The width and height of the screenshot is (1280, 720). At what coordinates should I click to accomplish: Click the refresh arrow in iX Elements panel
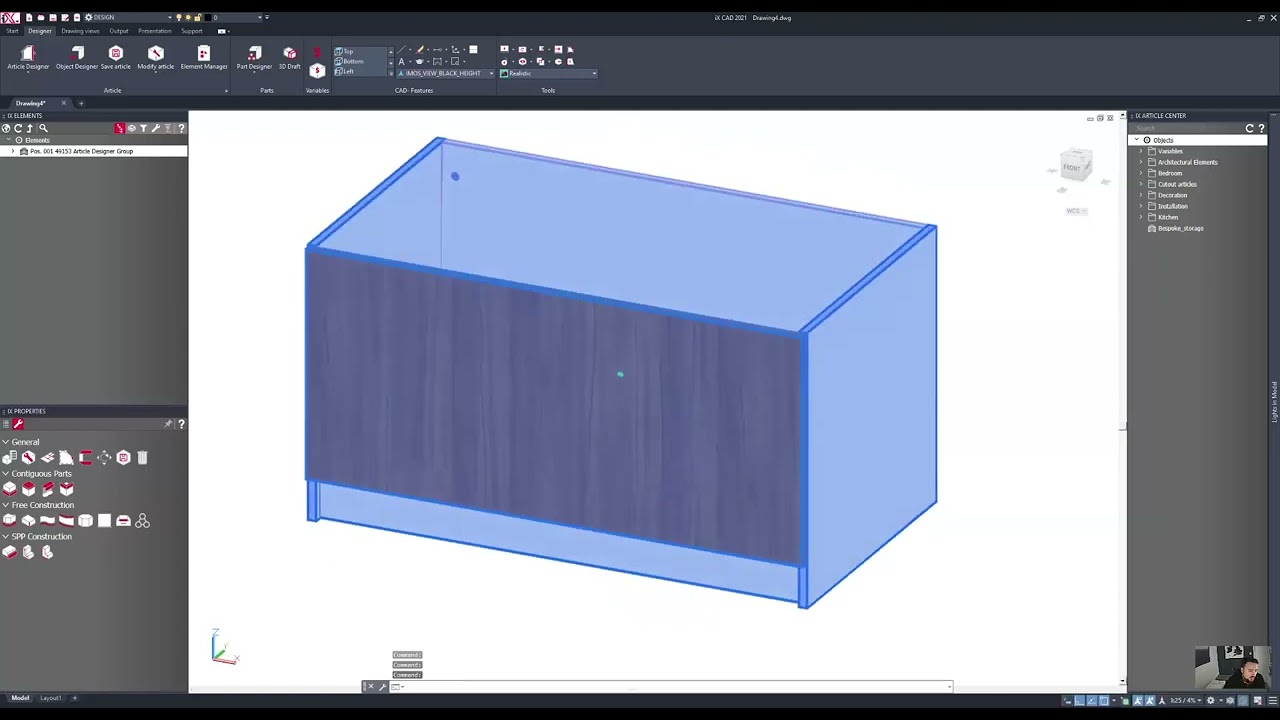(18, 128)
